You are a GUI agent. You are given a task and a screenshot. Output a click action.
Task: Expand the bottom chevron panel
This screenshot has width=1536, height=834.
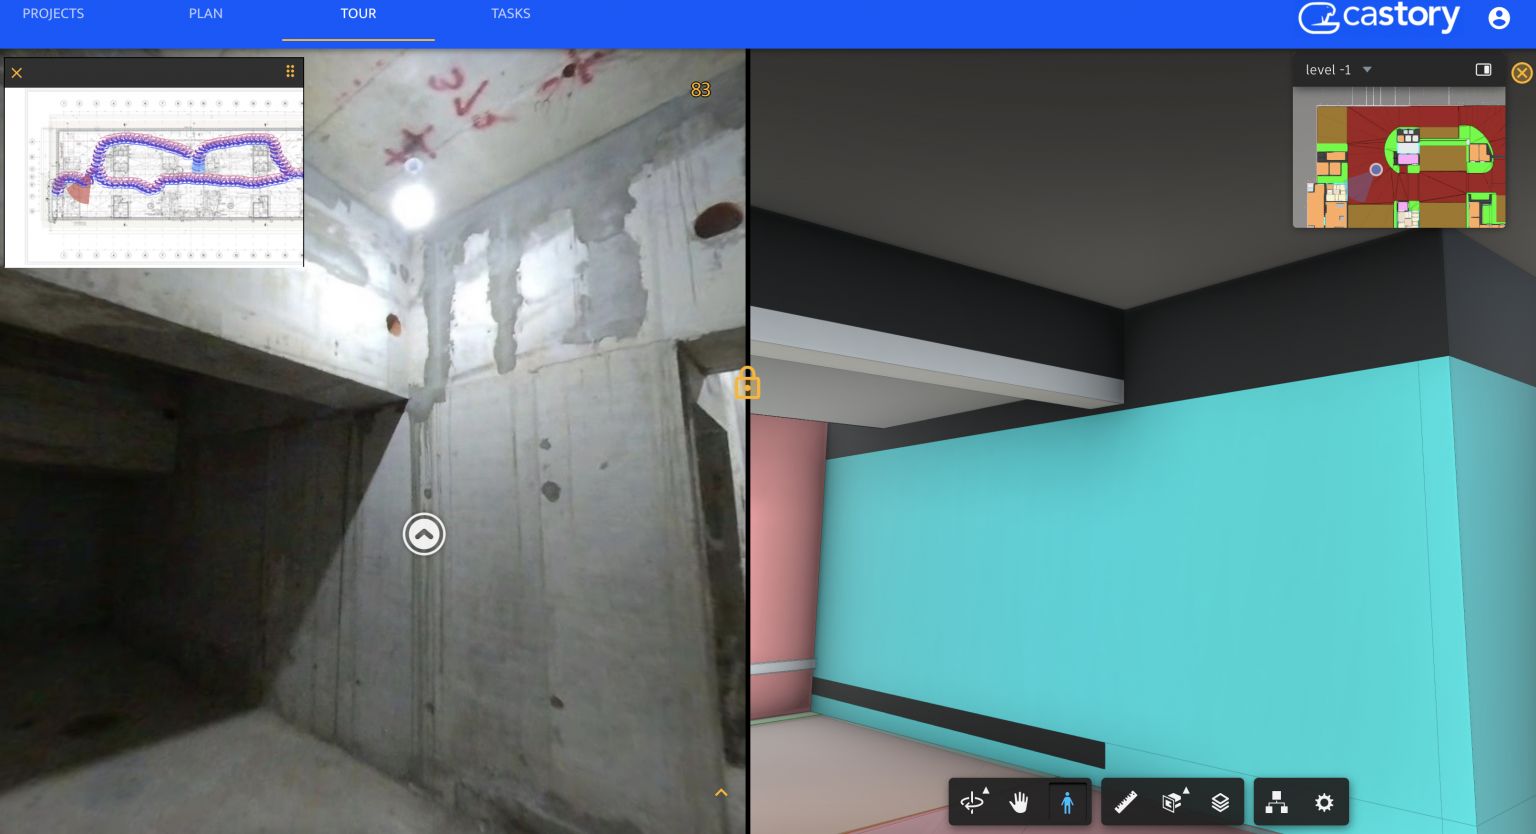(721, 793)
